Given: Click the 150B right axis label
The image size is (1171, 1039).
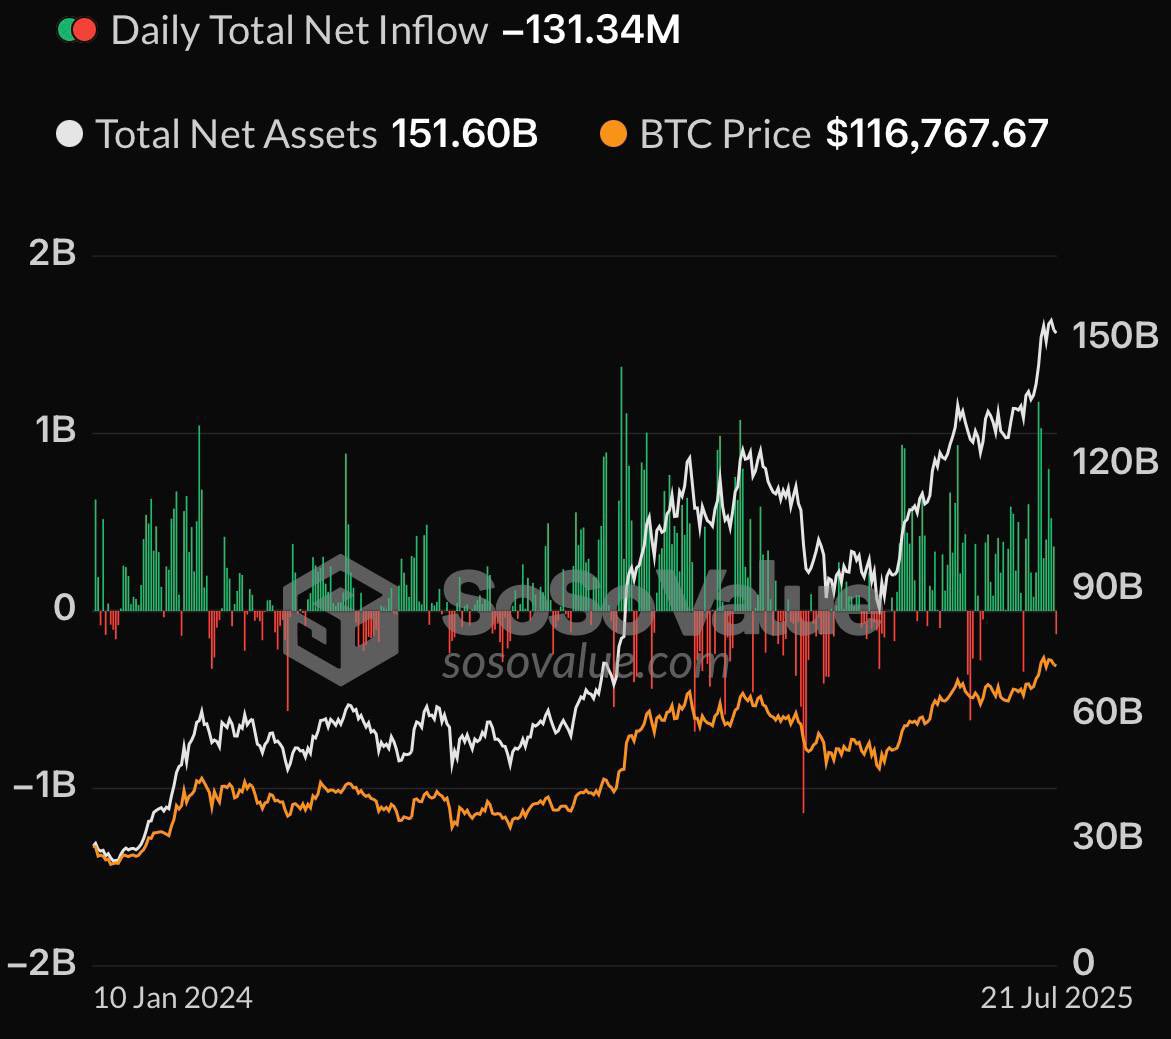Looking at the screenshot, I should pyautogui.click(x=1115, y=336).
